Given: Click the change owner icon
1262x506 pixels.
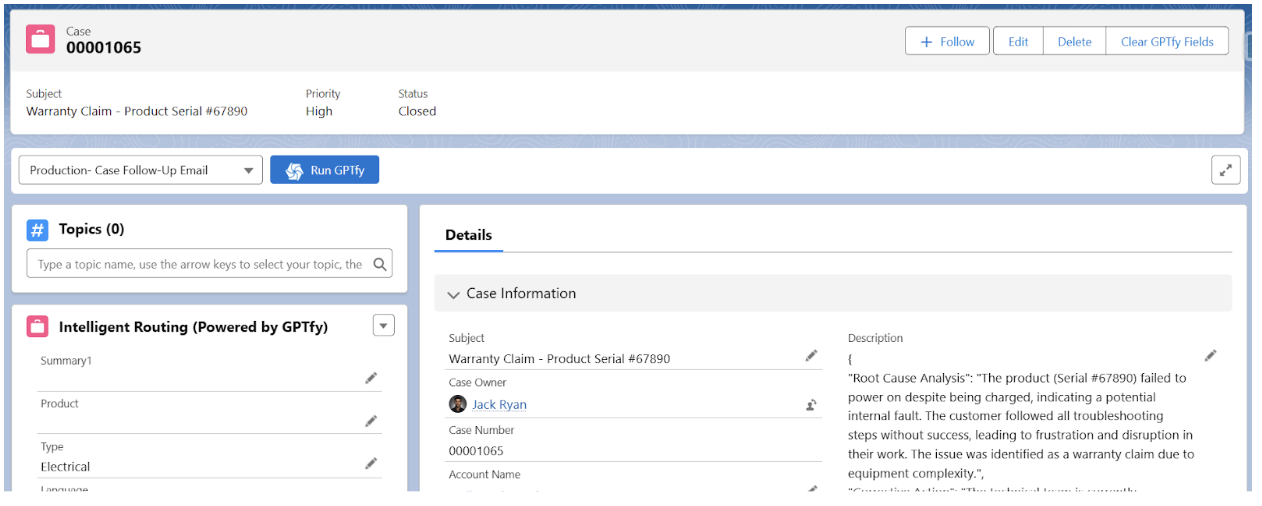Looking at the screenshot, I should (811, 404).
